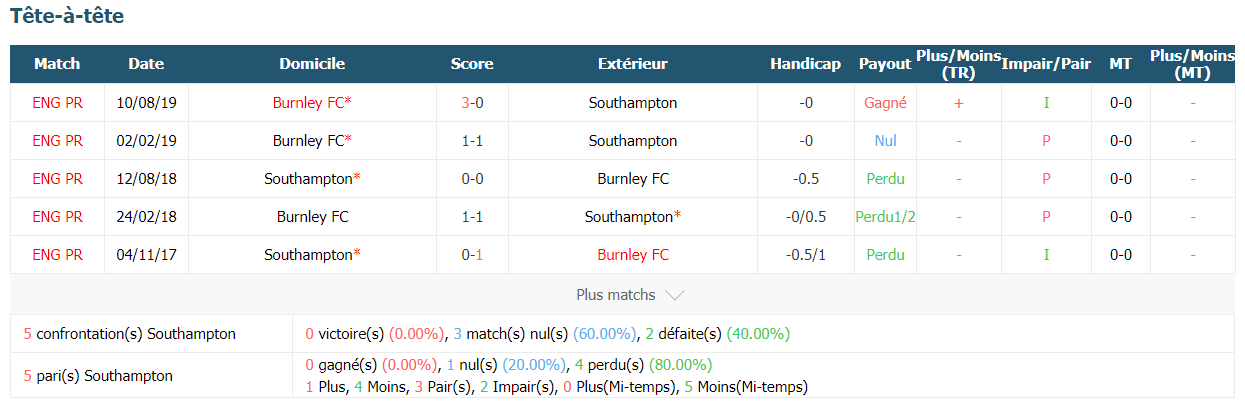This screenshot has width=1245, height=406.
Task: Click the Tête-à-tête section heading
Action: (x=67, y=16)
